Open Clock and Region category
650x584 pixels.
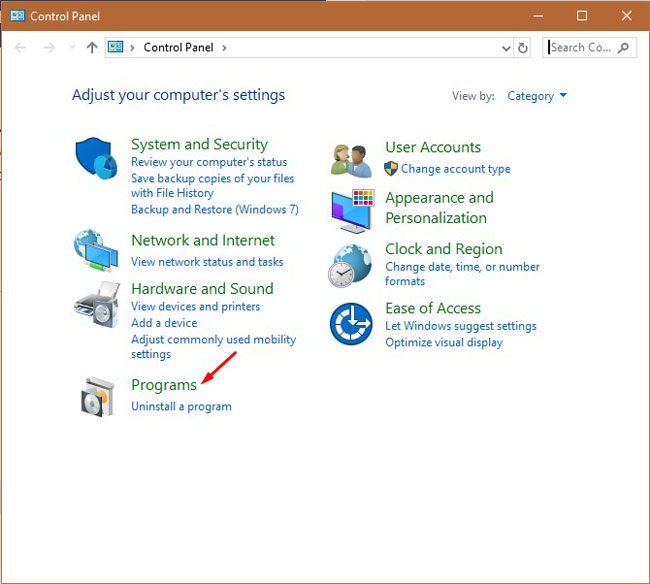click(x=444, y=249)
